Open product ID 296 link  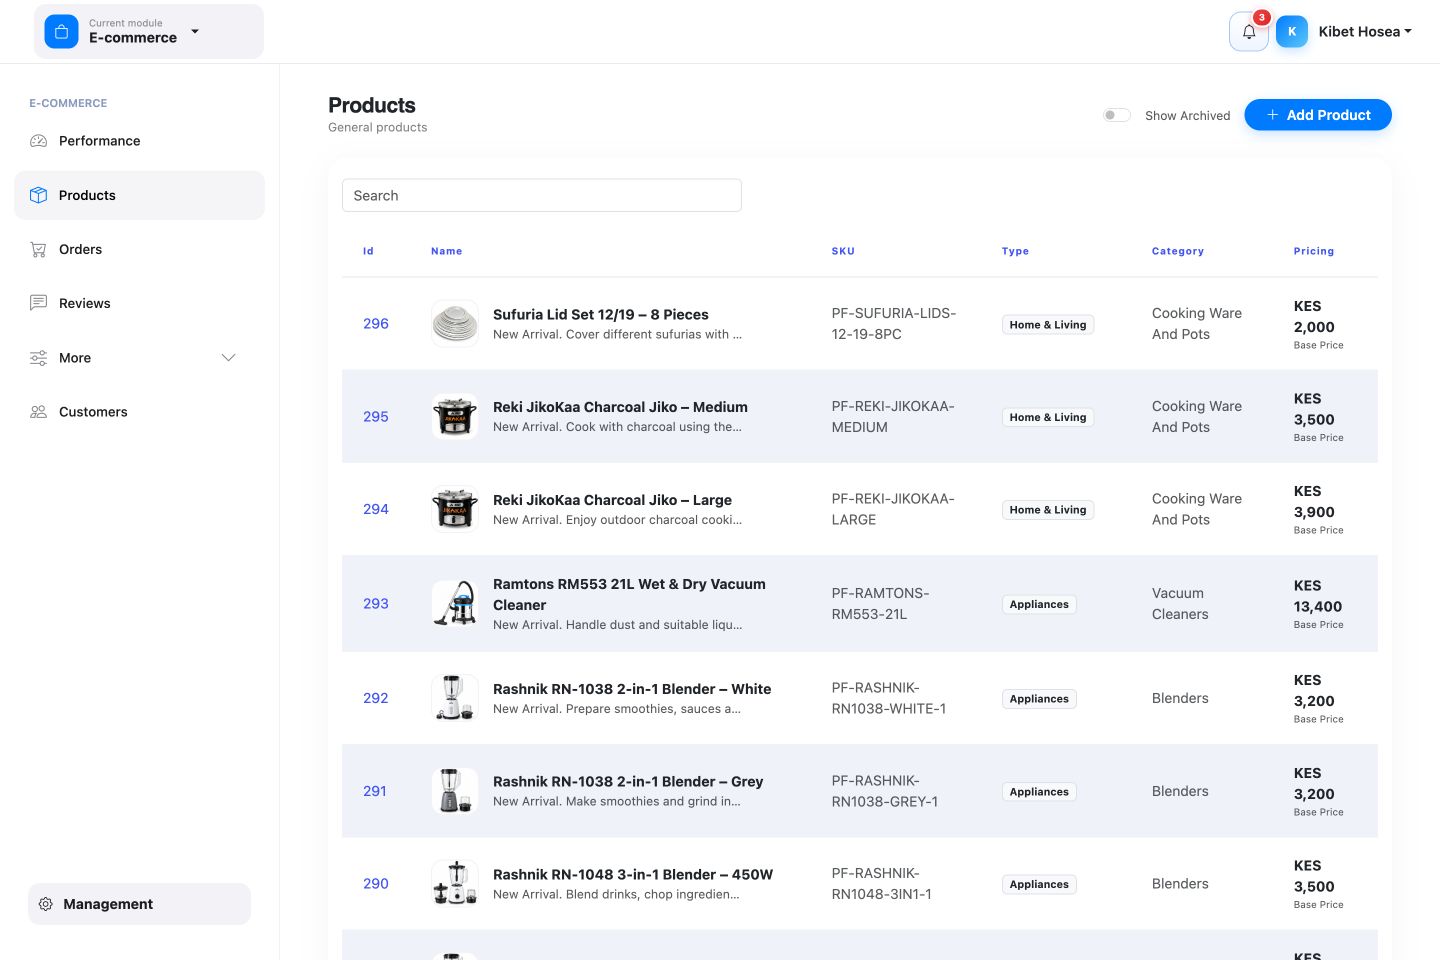pos(376,324)
